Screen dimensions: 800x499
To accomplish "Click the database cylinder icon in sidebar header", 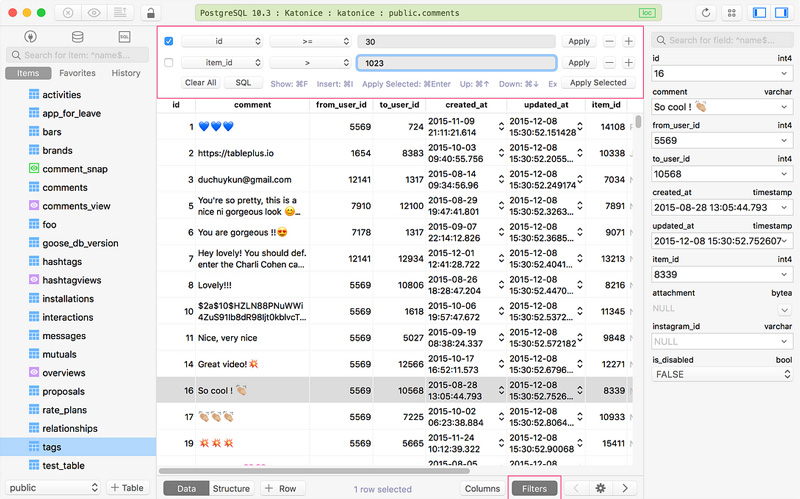I will pyautogui.click(x=78, y=37).
